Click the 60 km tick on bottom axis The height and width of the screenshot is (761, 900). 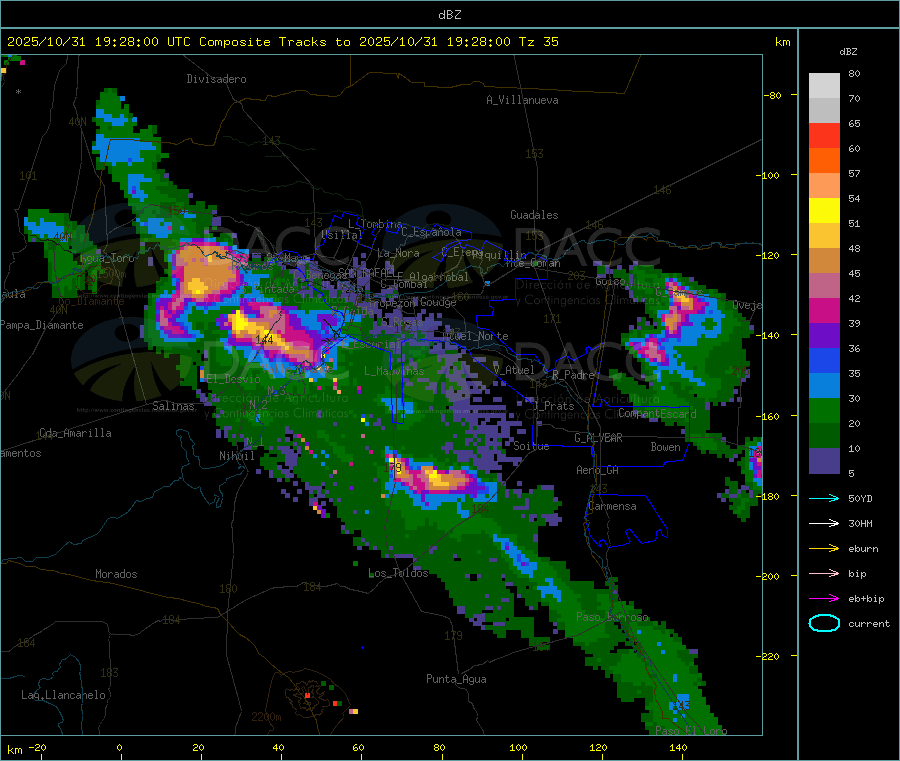[x=358, y=747]
